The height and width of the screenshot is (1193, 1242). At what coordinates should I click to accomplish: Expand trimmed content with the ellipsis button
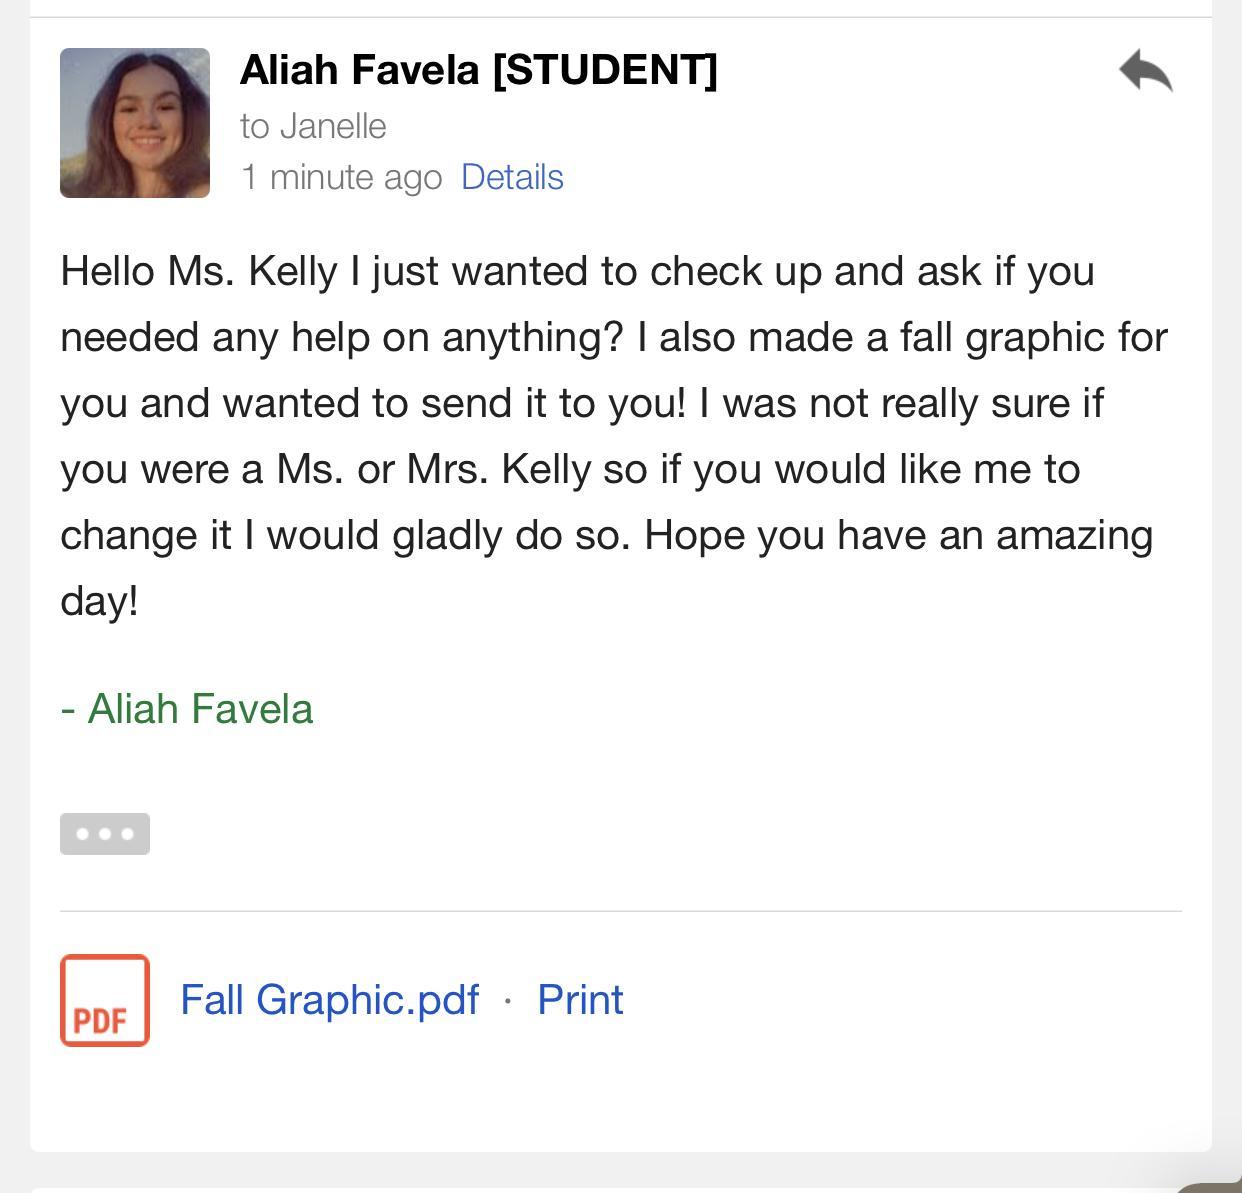point(105,834)
